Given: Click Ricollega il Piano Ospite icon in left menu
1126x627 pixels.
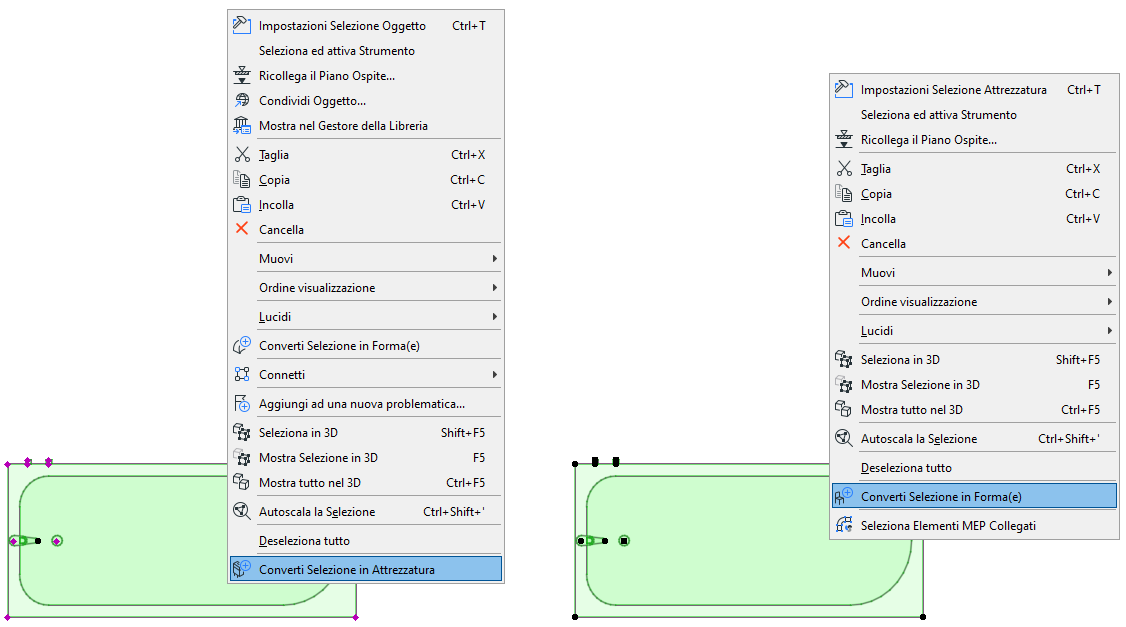Looking at the screenshot, I should [x=241, y=75].
